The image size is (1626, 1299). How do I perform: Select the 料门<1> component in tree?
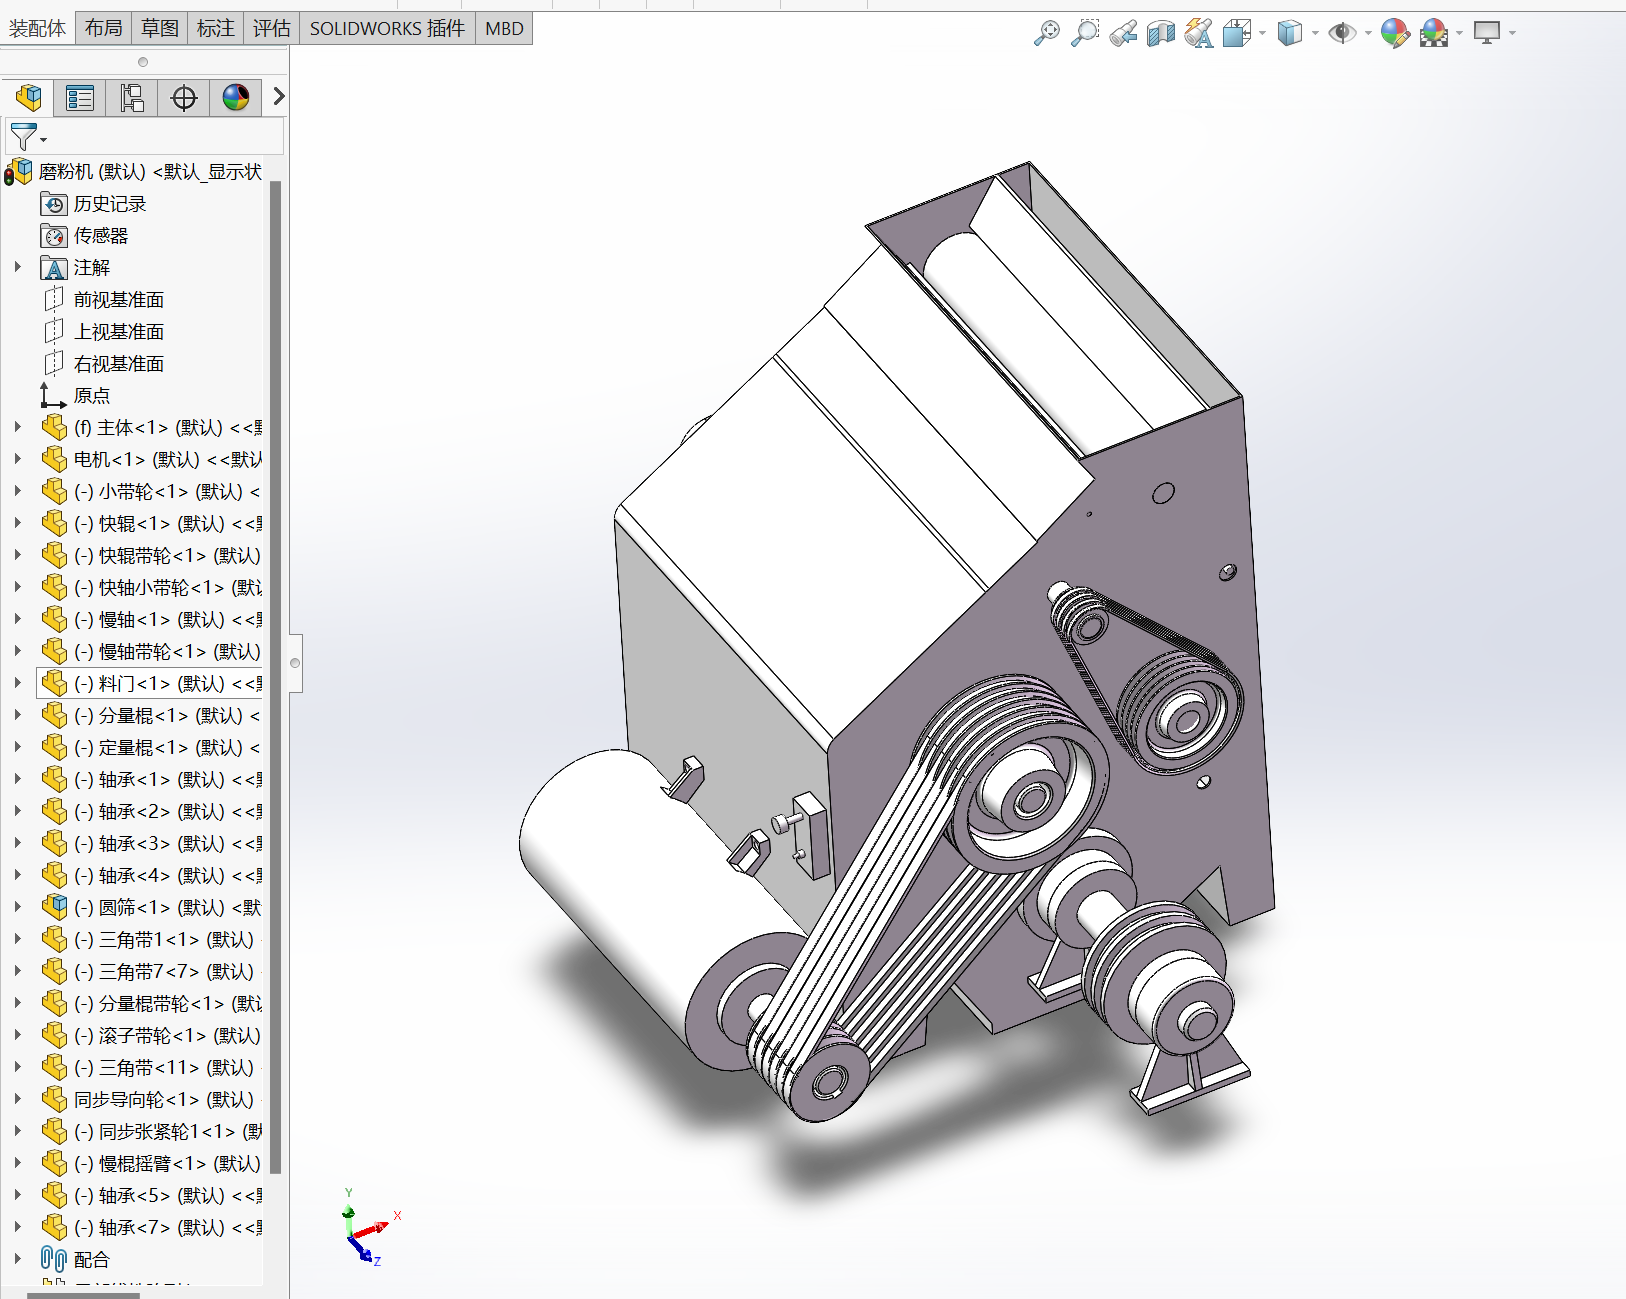pos(160,684)
